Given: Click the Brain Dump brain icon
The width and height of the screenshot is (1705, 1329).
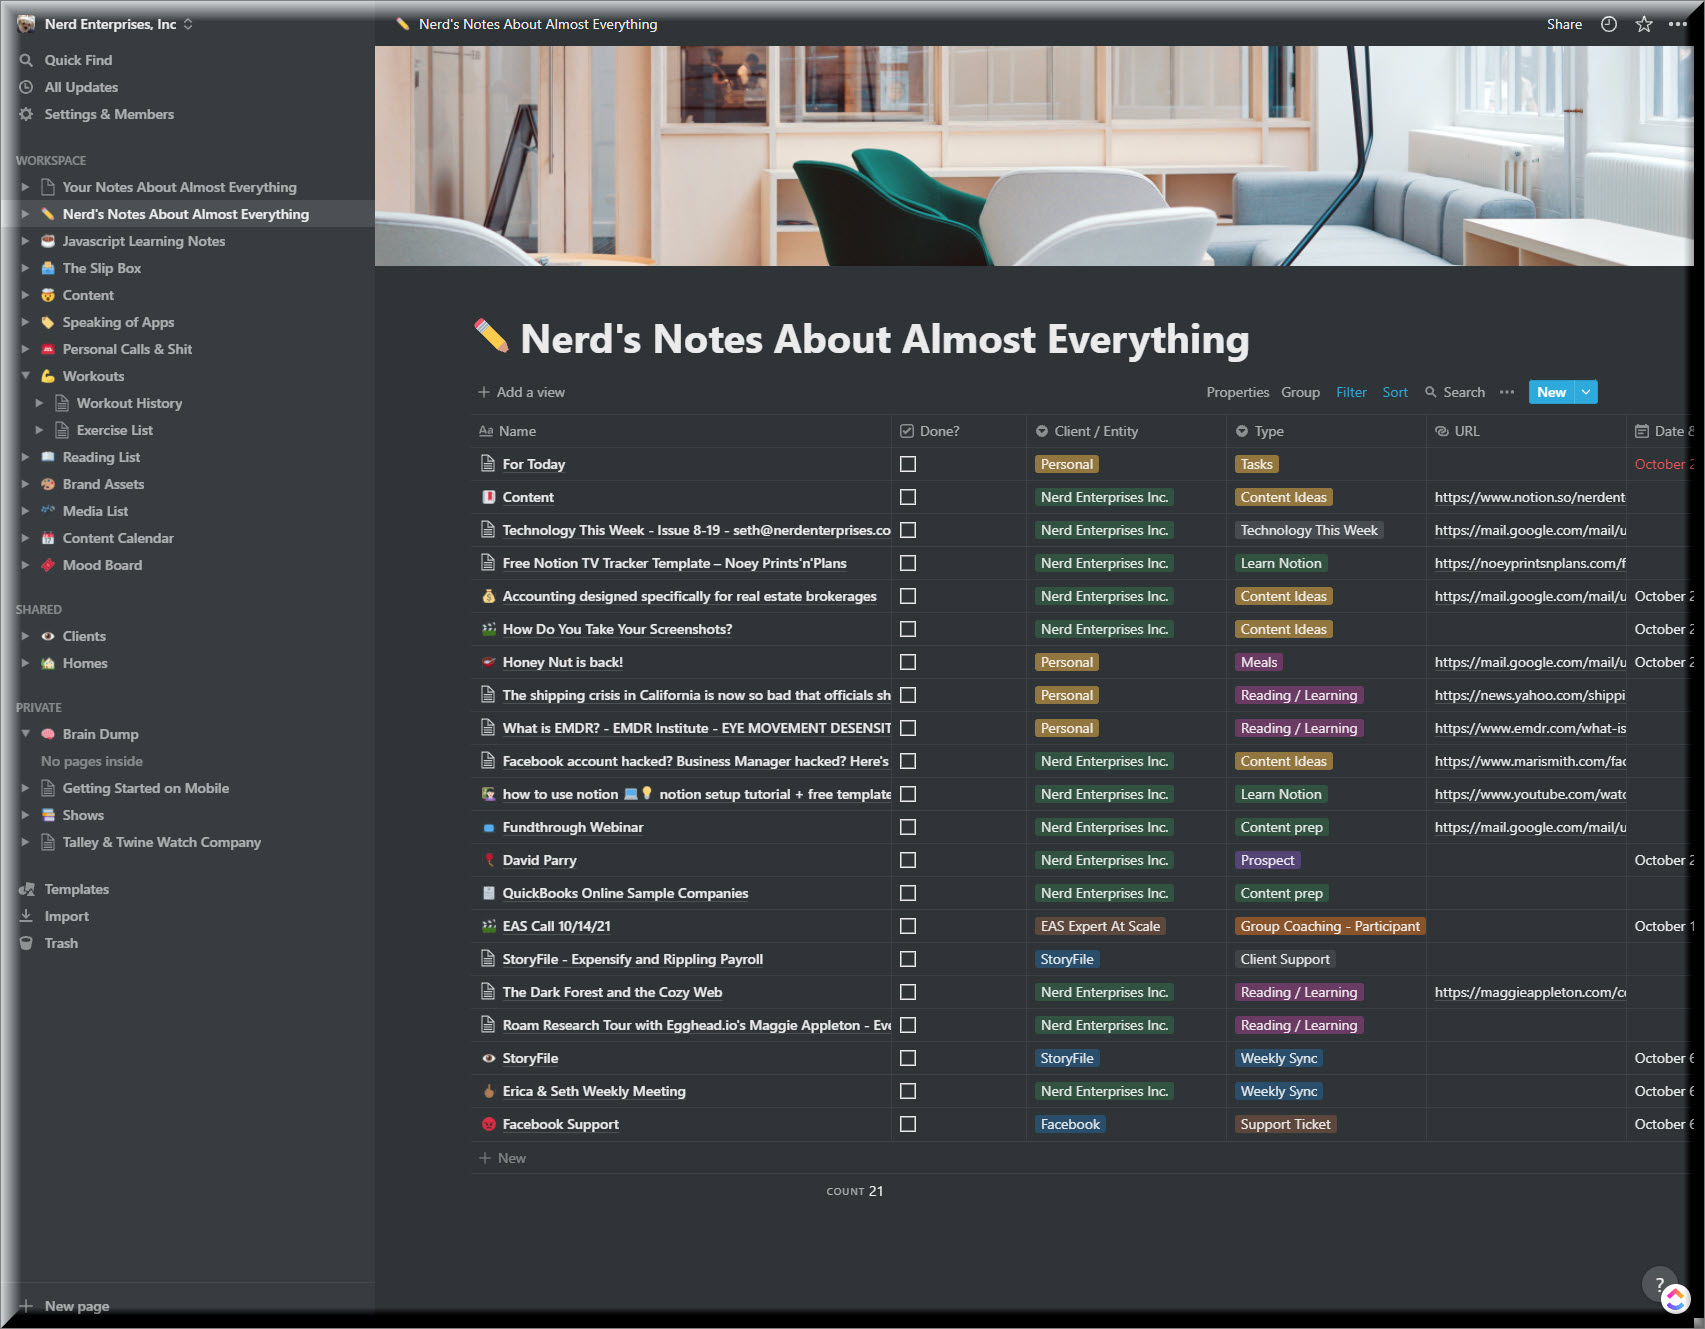Looking at the screenshot, I should [48, 734].
